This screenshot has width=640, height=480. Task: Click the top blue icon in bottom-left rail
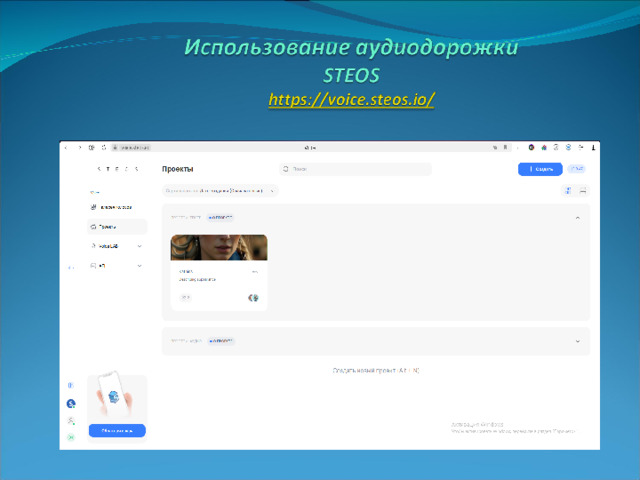(71, 385)
